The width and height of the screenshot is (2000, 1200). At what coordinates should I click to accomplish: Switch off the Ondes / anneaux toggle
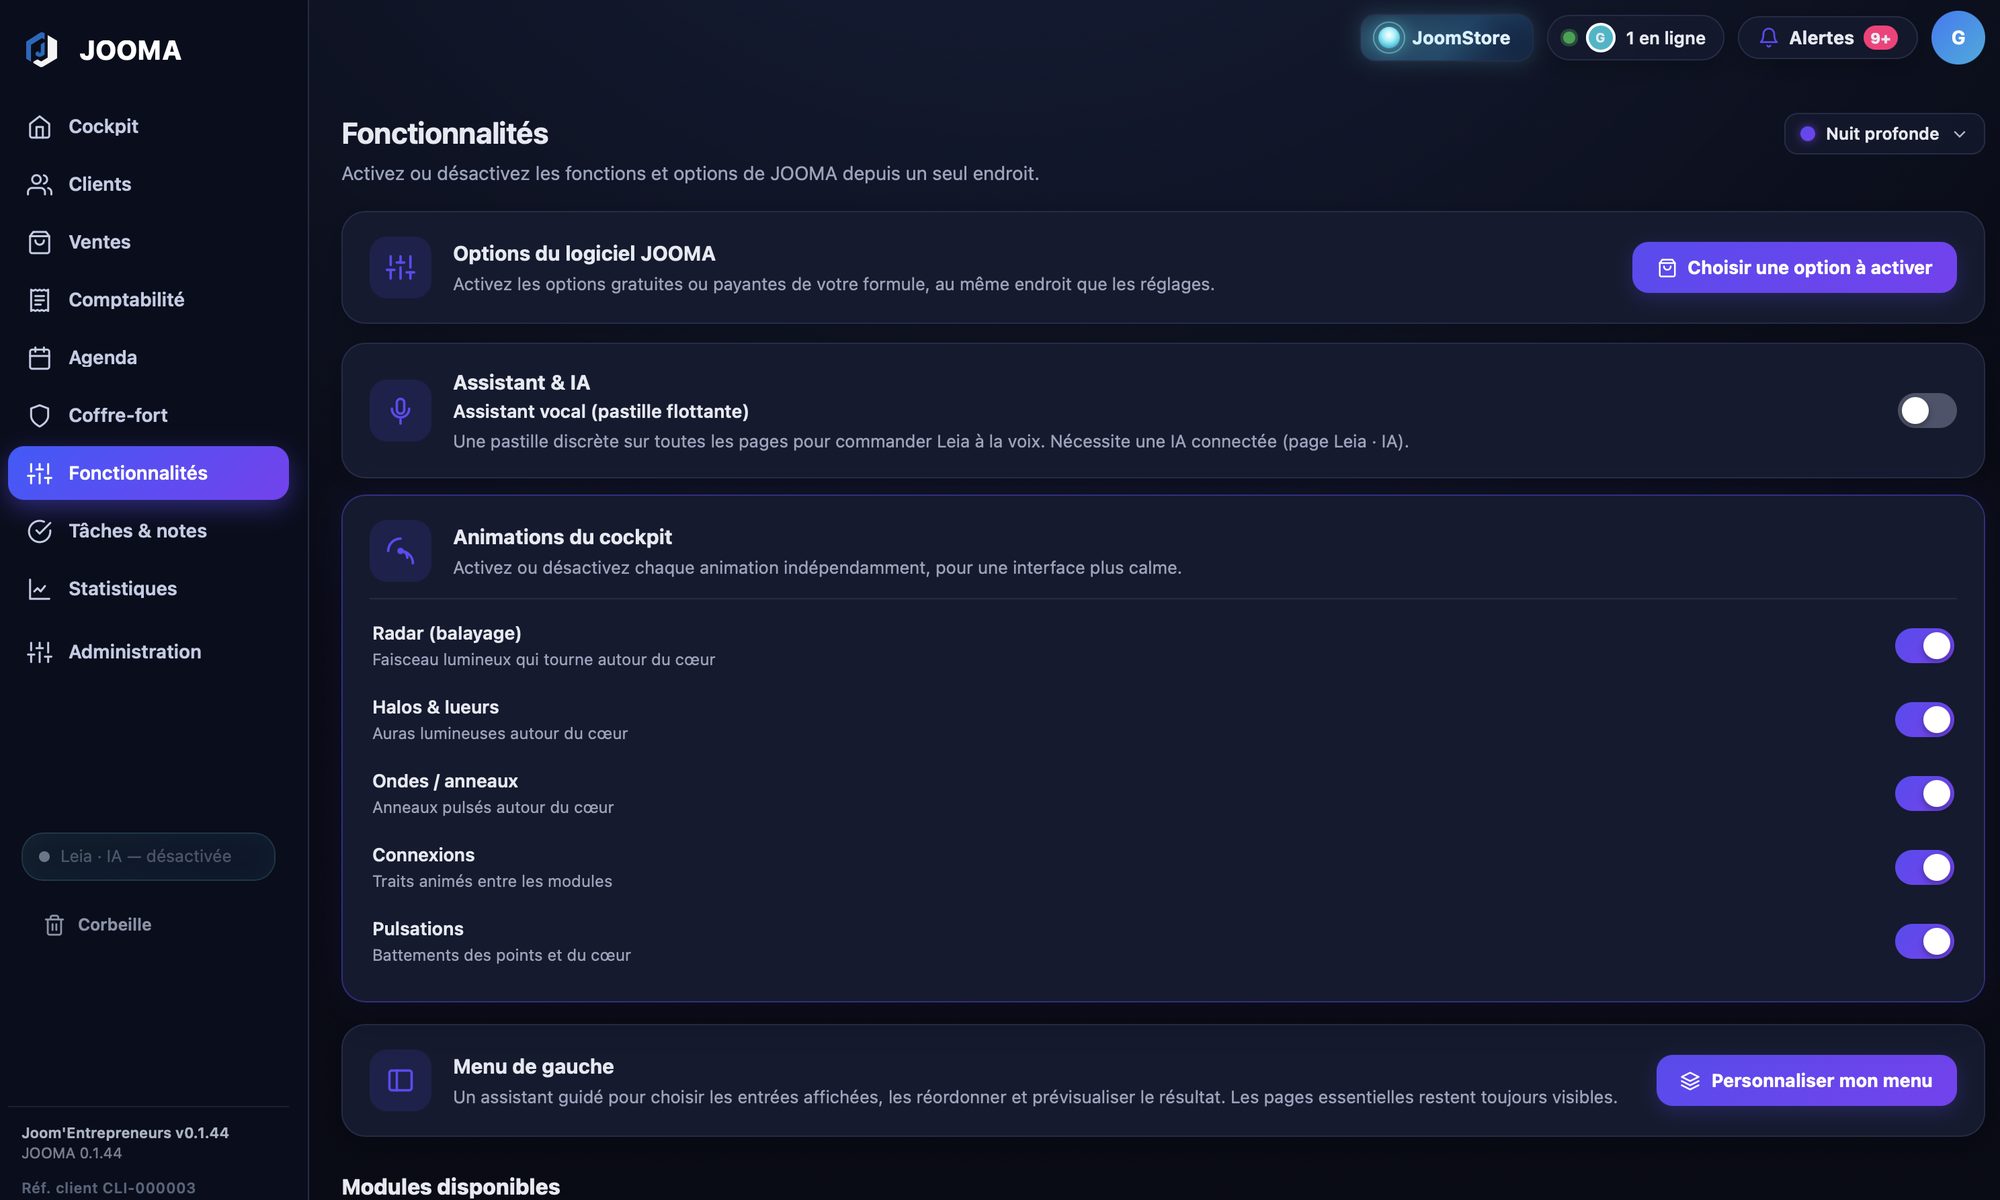point(1924,794)
